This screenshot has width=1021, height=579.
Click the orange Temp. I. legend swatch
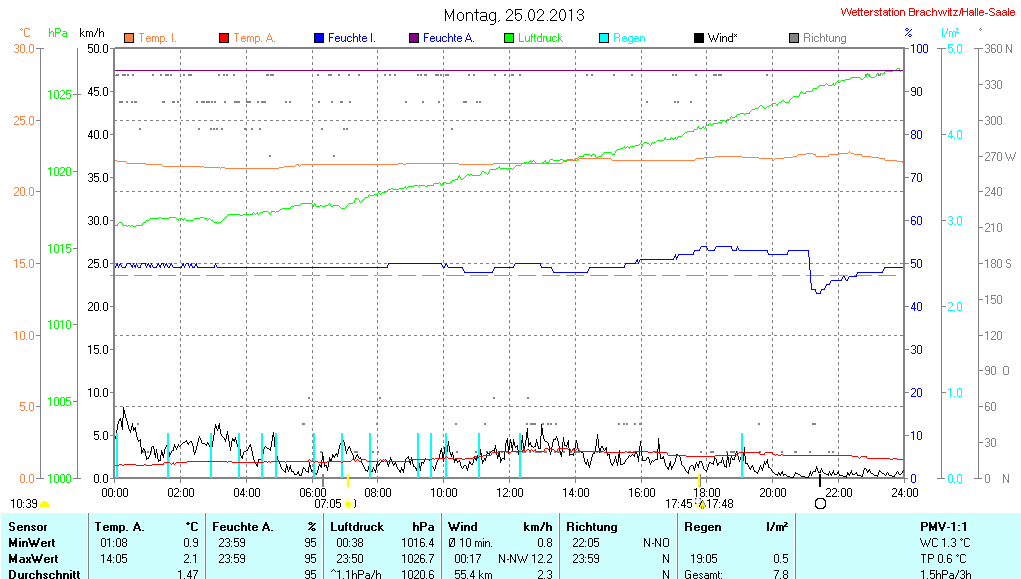[129, 39]
